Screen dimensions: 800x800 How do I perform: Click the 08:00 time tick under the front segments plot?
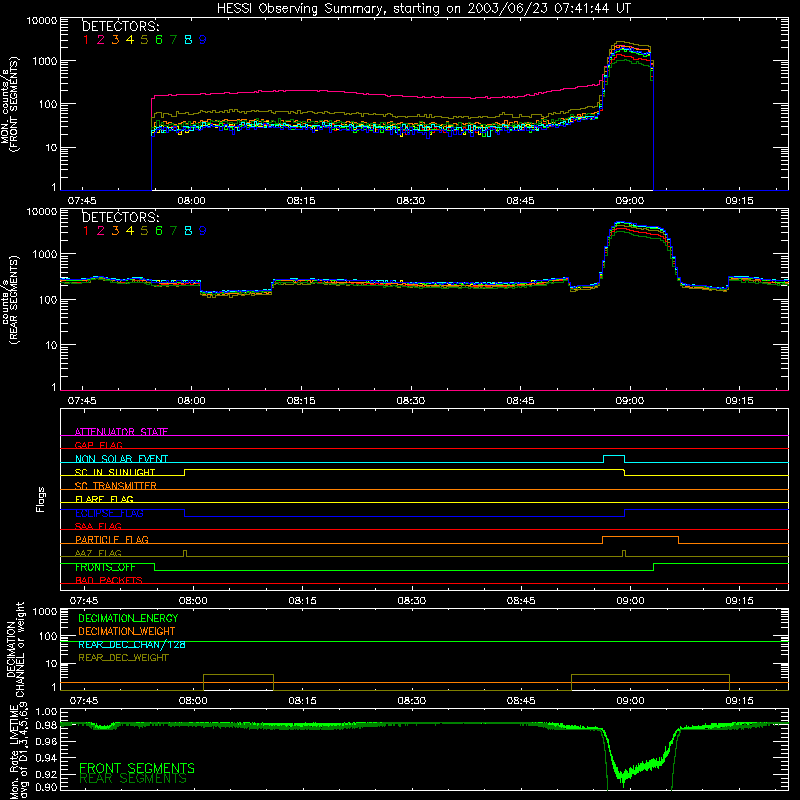pyautogui.click(x=191, y=201)
